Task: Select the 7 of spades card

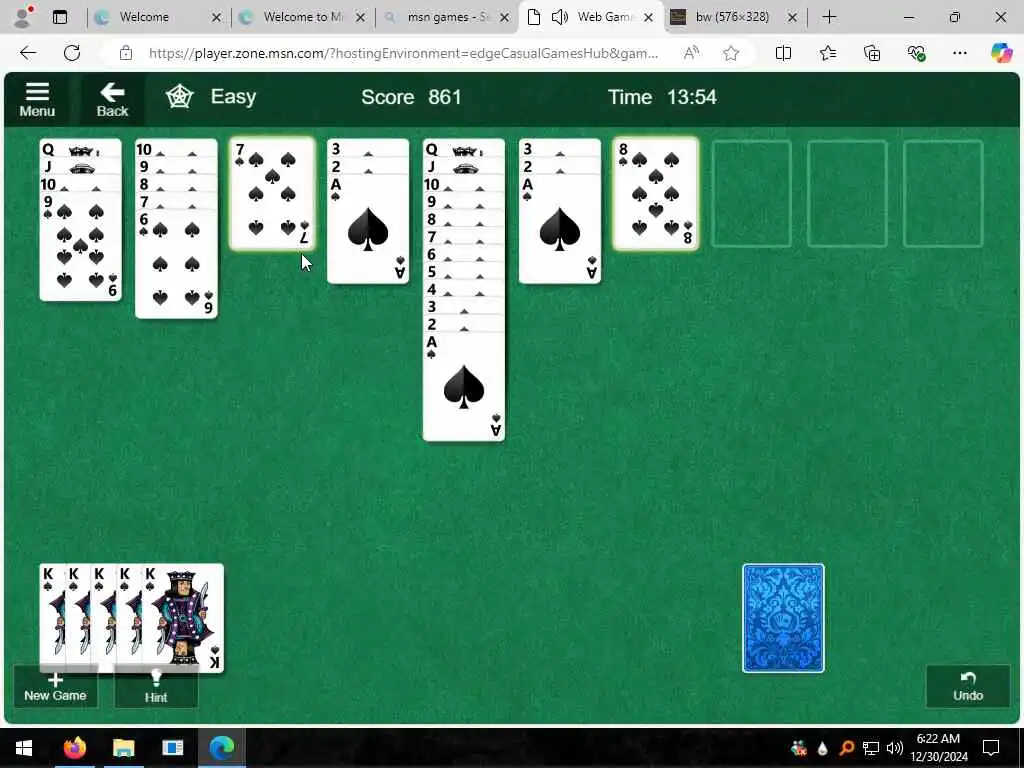Action: 272,194
